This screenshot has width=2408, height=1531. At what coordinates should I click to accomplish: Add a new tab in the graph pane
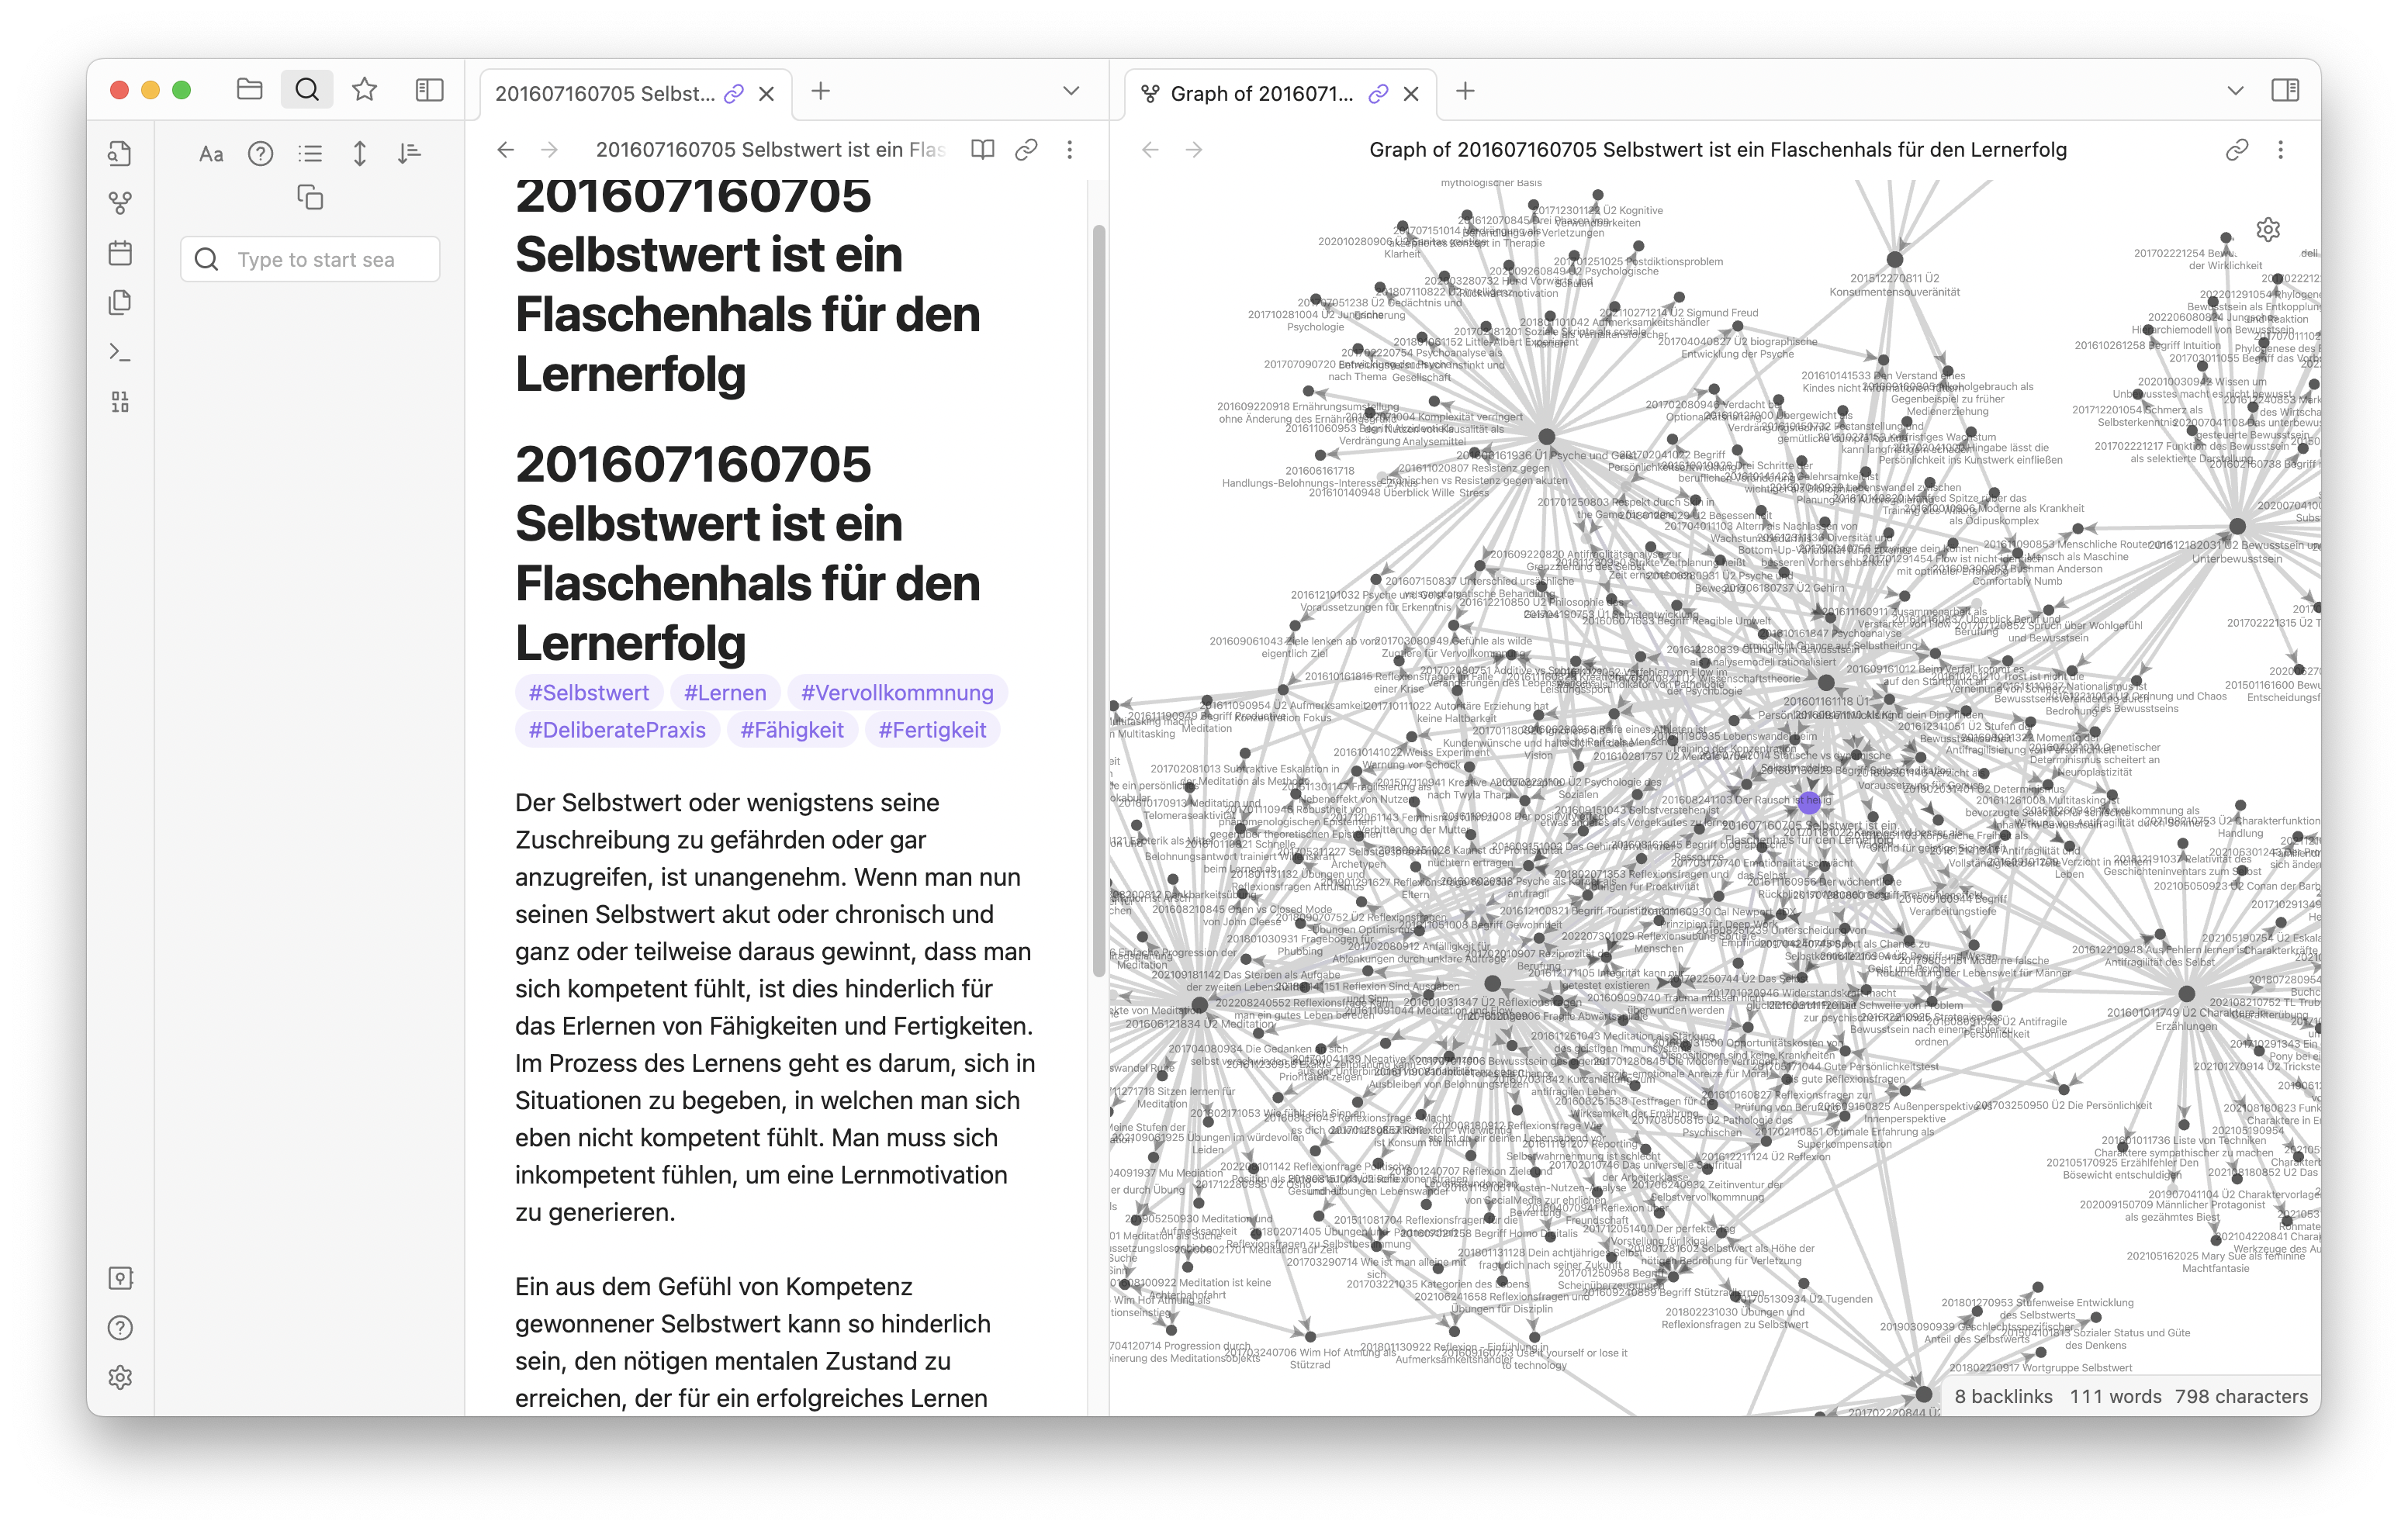(x=1465, y=92)
